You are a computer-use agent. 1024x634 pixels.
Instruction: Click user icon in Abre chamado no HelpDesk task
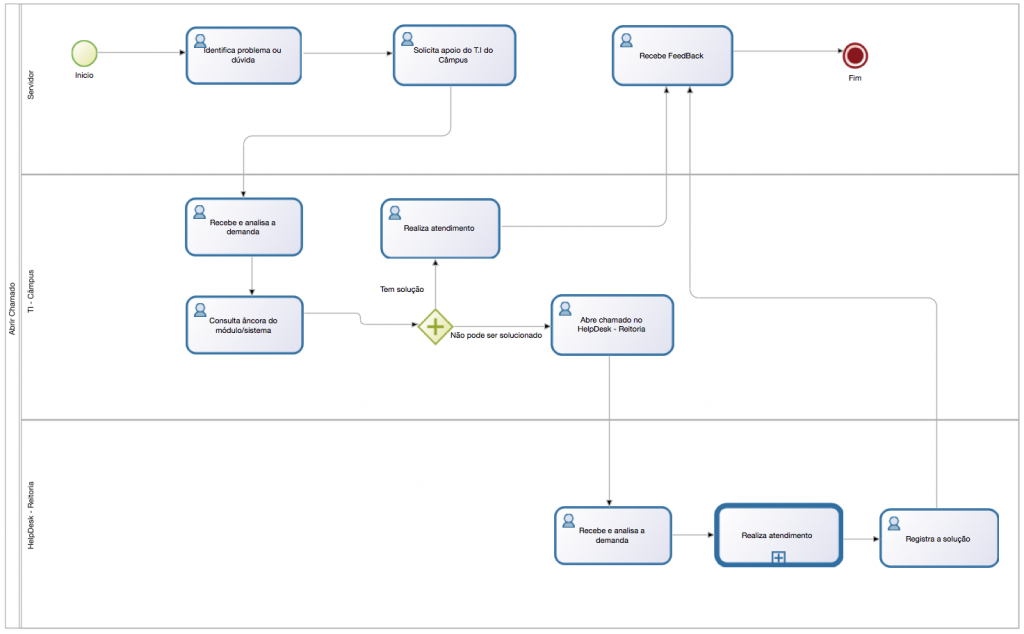[x=566, y=308]
